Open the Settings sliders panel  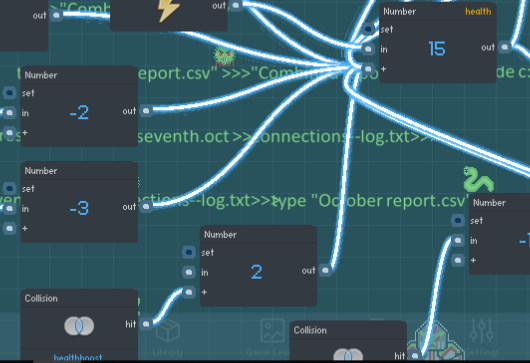point(482,338)
